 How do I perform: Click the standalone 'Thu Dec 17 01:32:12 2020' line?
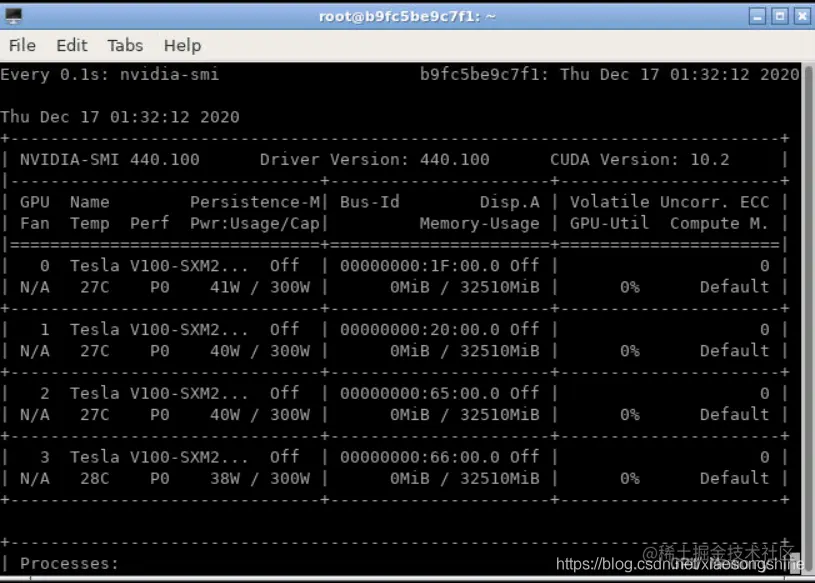coord(120,117)
